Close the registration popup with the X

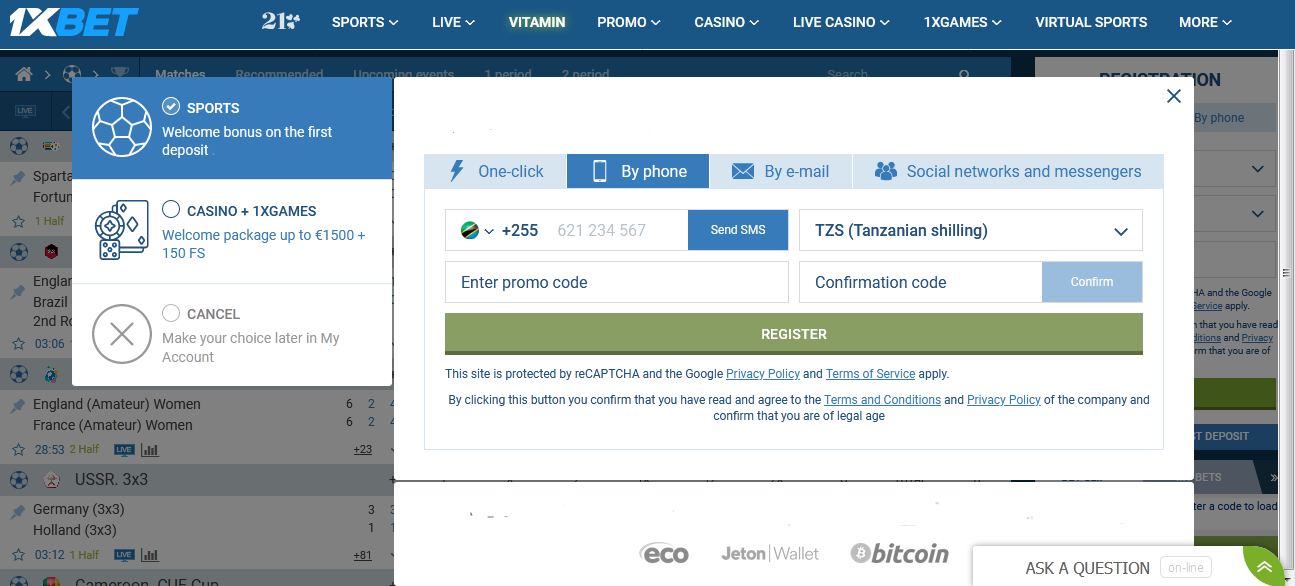pyautogui.click(x=1174, y=96)
